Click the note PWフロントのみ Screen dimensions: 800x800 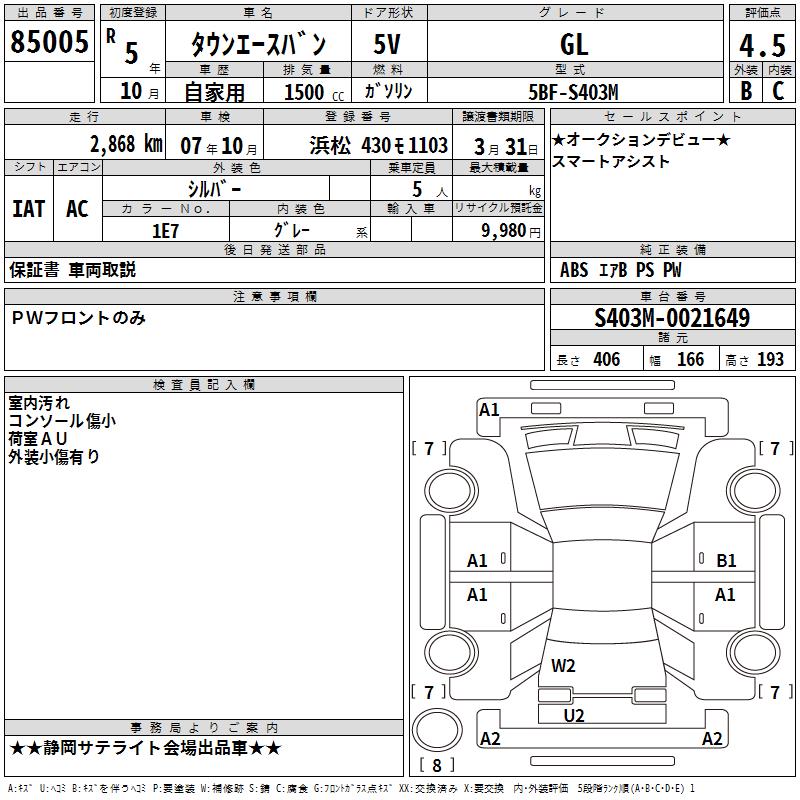pyautogui.click(x=79, y=318)
